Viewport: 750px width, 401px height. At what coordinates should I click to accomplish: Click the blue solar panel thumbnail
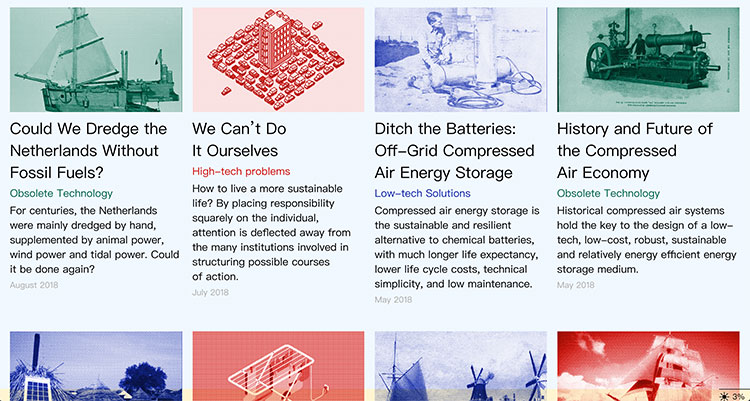(96, 366)
